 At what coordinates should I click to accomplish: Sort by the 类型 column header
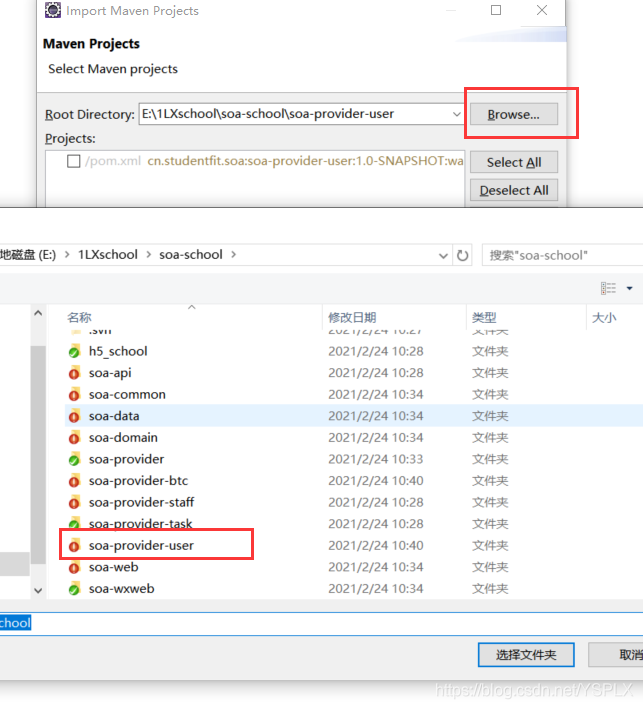[x=484, y=317]
